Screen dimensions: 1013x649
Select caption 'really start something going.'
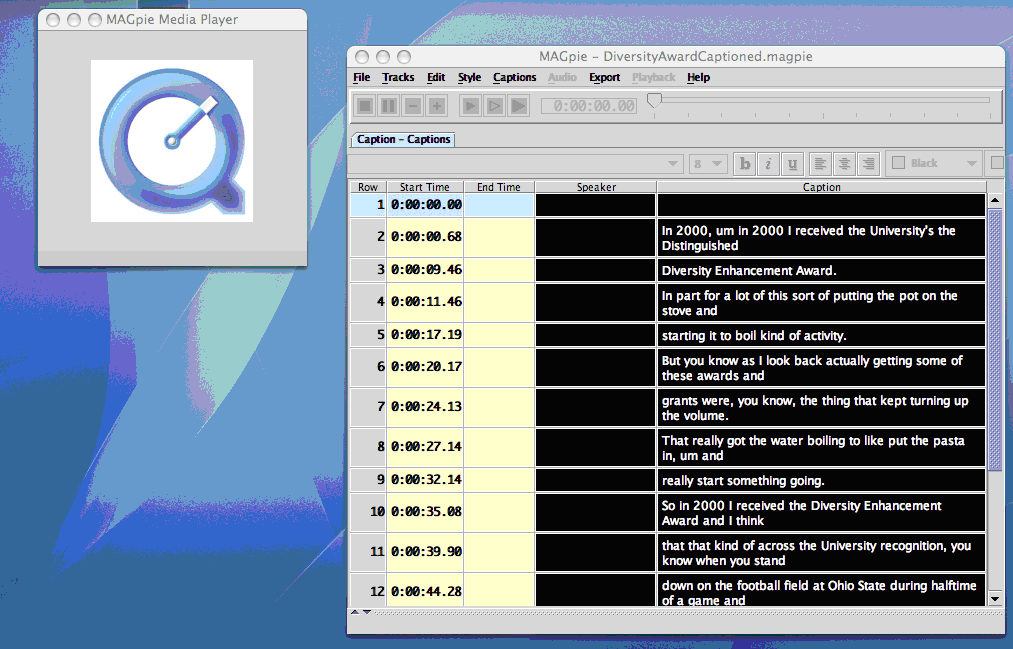(821, 480)
